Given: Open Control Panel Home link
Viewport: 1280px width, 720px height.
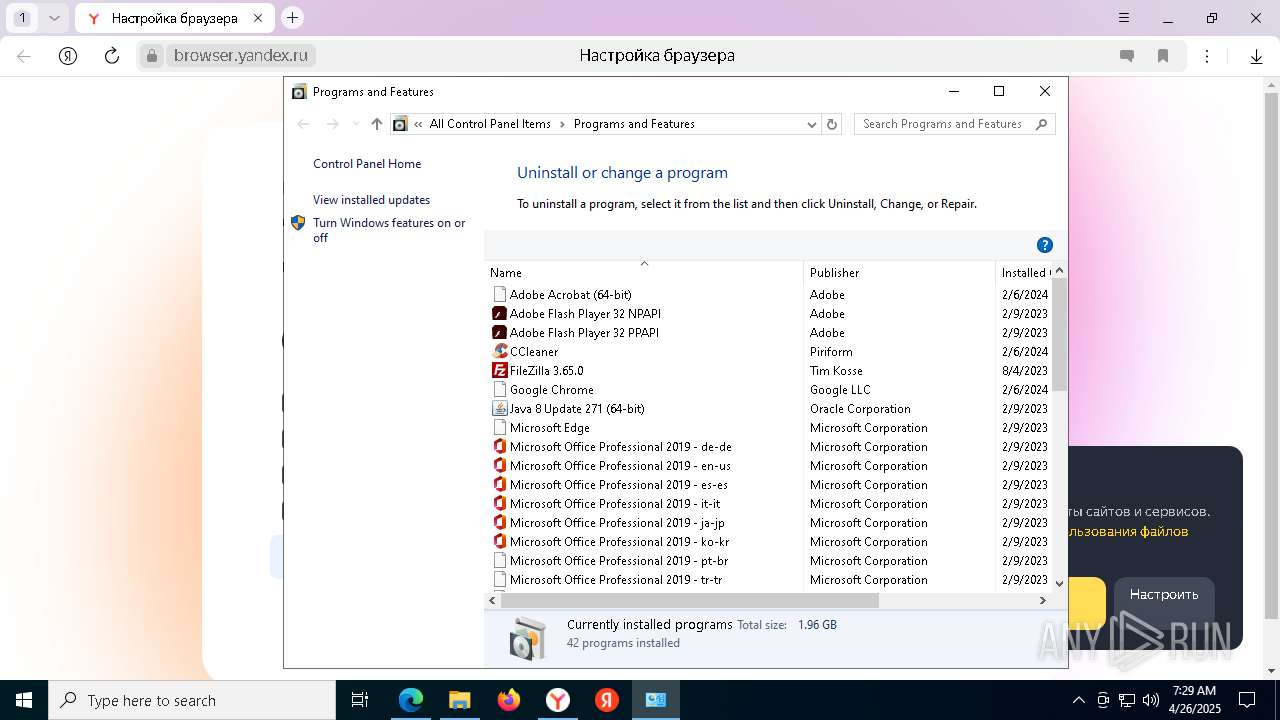Looking at the screenshot, I should [367, 164].
